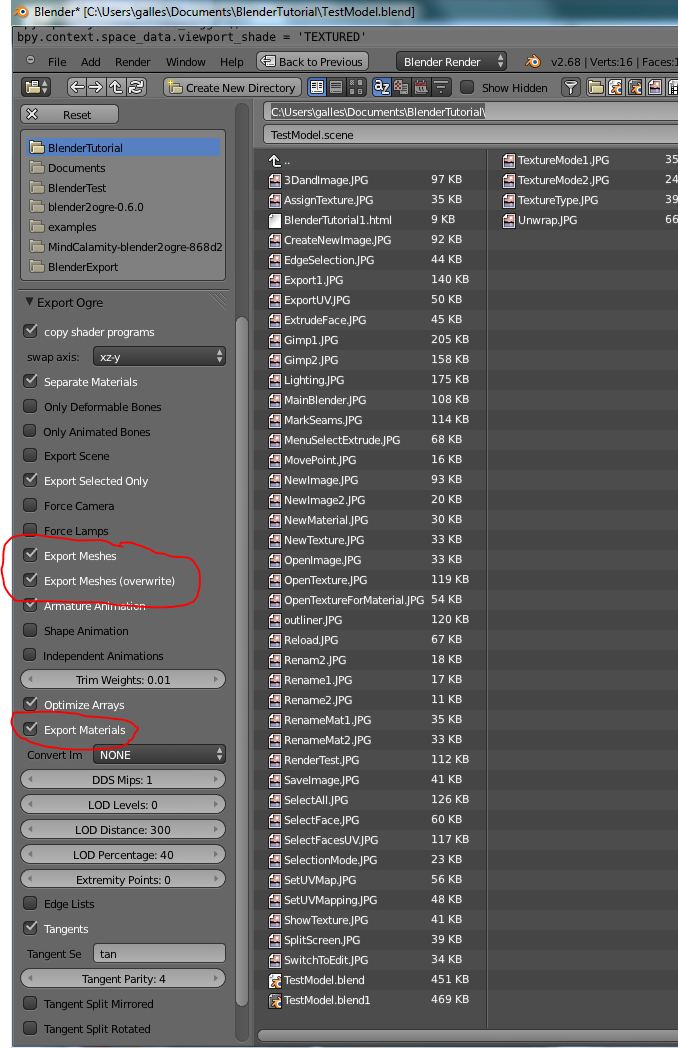Enable Only Animated Bones
Viewport: 678px width, 1048px height.
click(30, 431)
